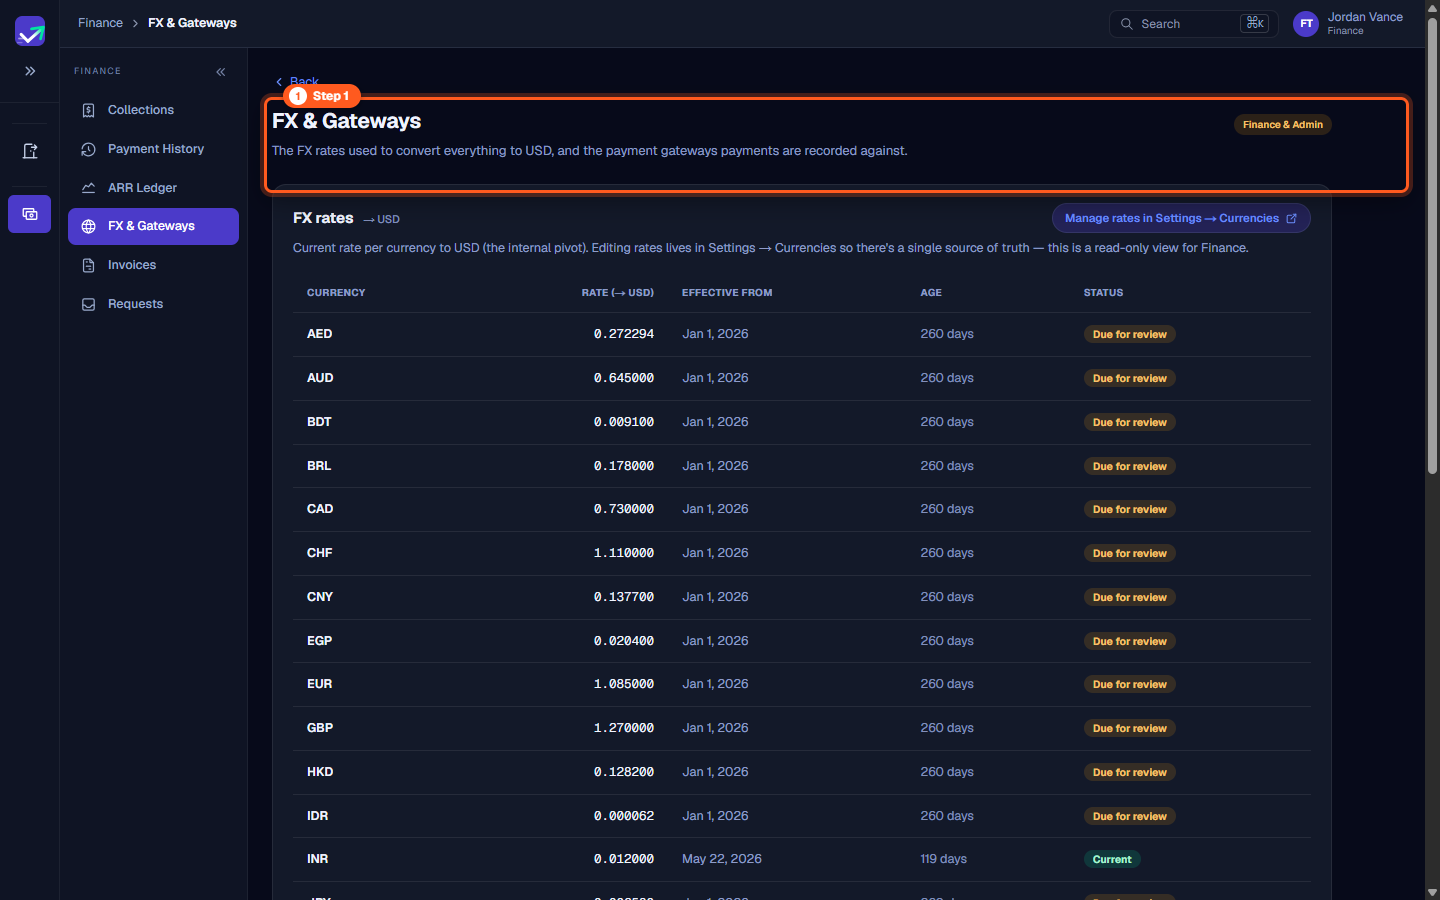Click the Invoices document icon
Screen dimensions: 1440x900
point(89,265)
